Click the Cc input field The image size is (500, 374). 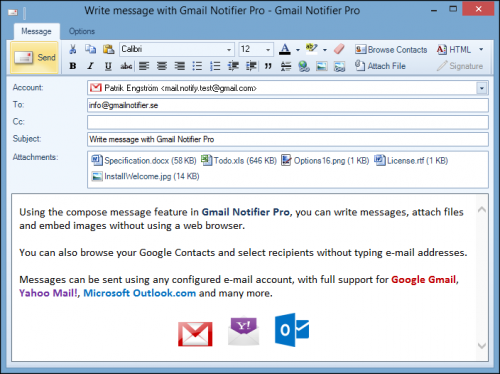tap(288, 122)
